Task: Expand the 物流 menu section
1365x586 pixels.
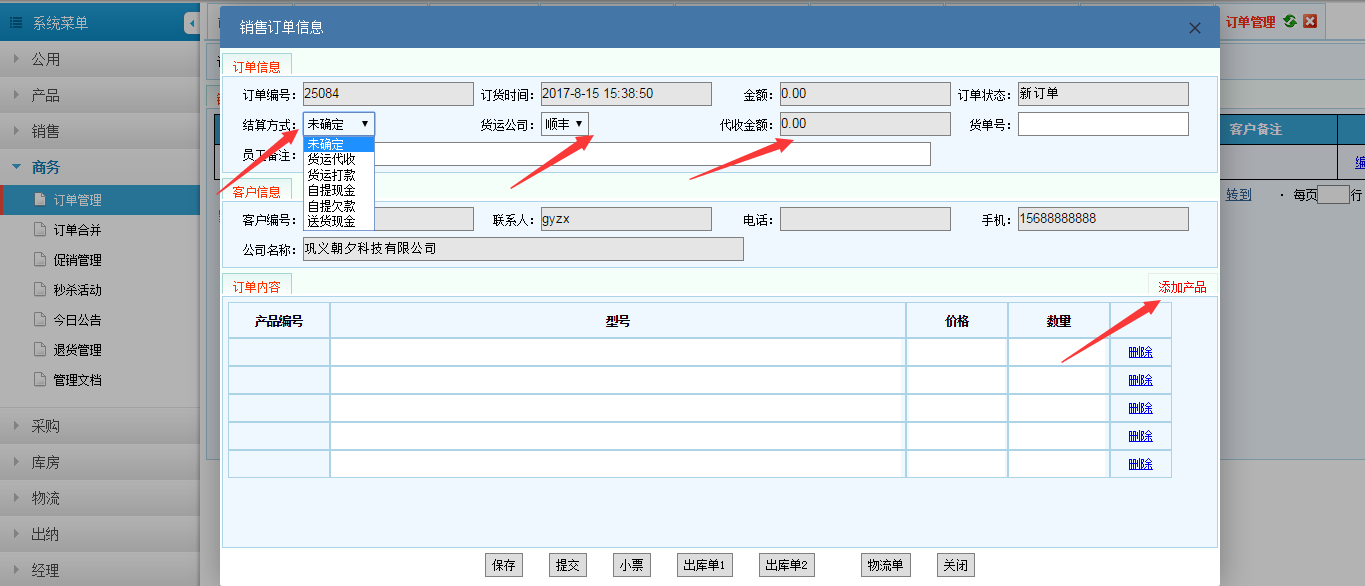Action: click(100, 498)
